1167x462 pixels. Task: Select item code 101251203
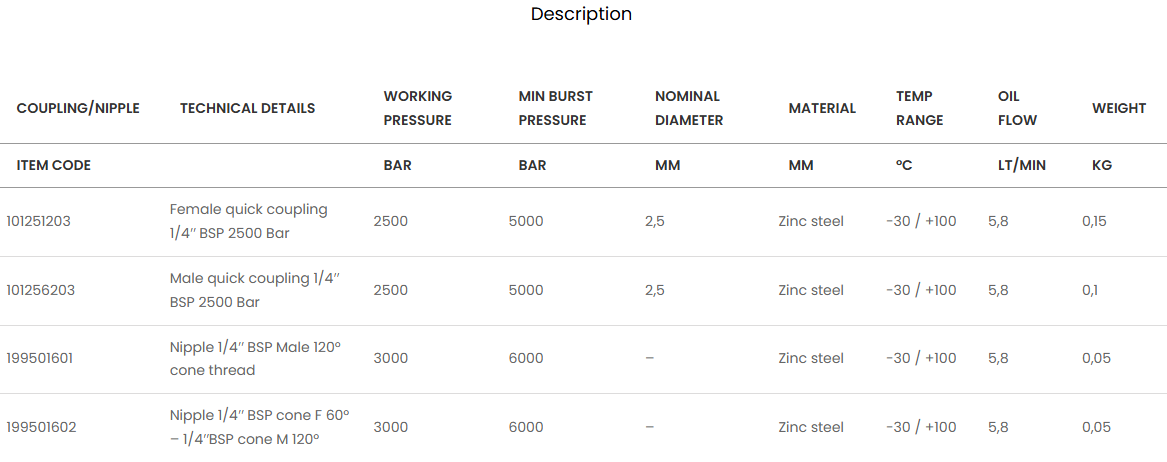pyautogui.click(x=41, y=221)
